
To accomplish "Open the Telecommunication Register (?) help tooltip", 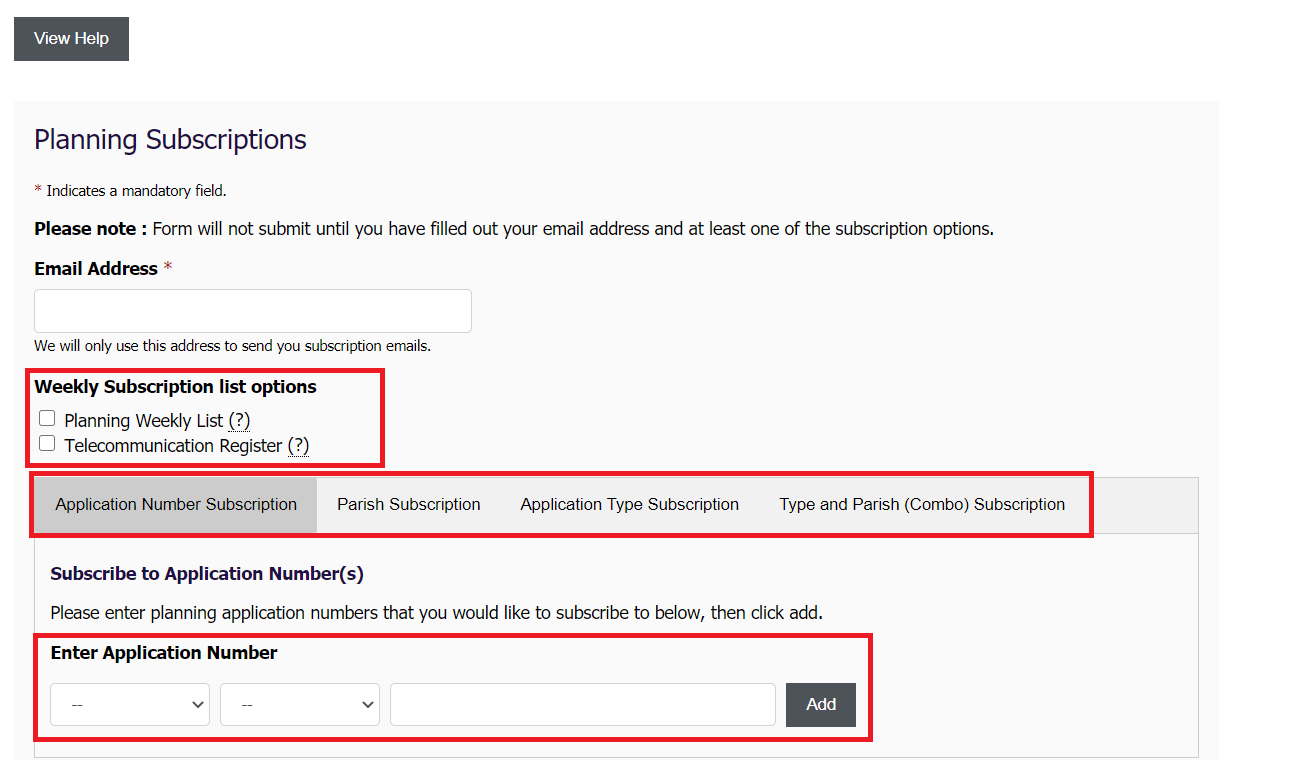I will tap(298, 446).
